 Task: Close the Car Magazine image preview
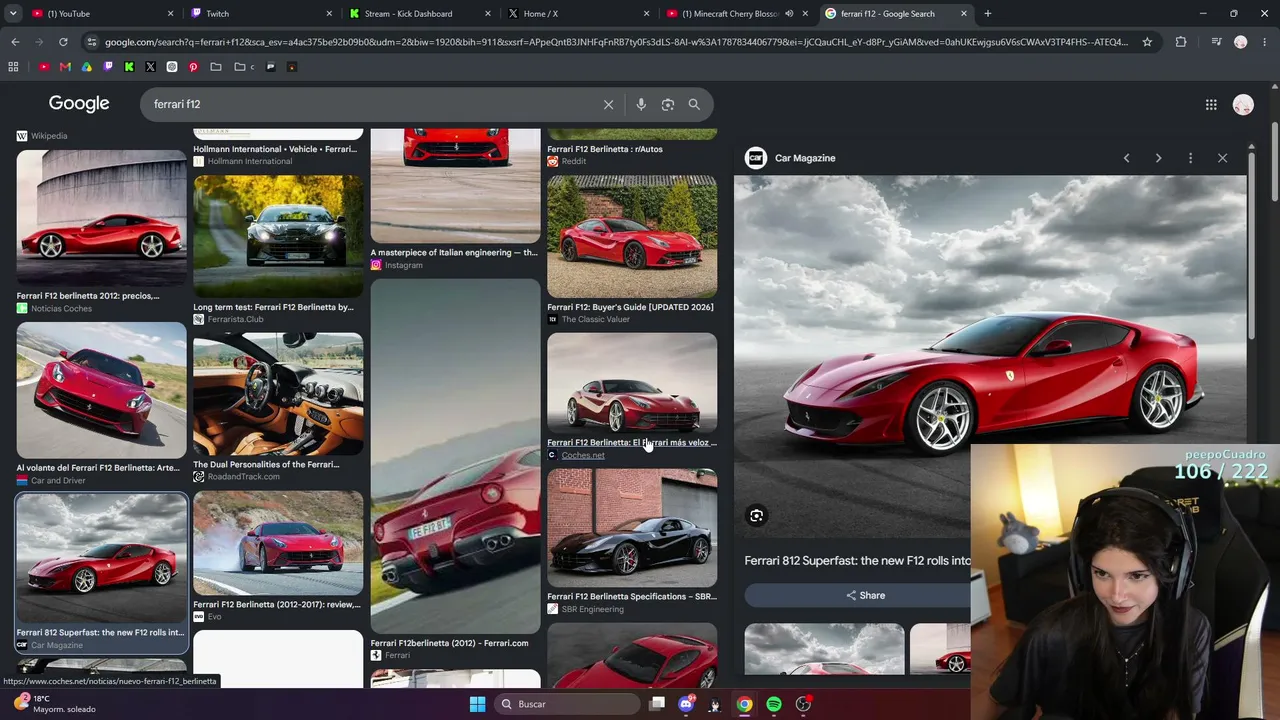[x=1222, y=158]
